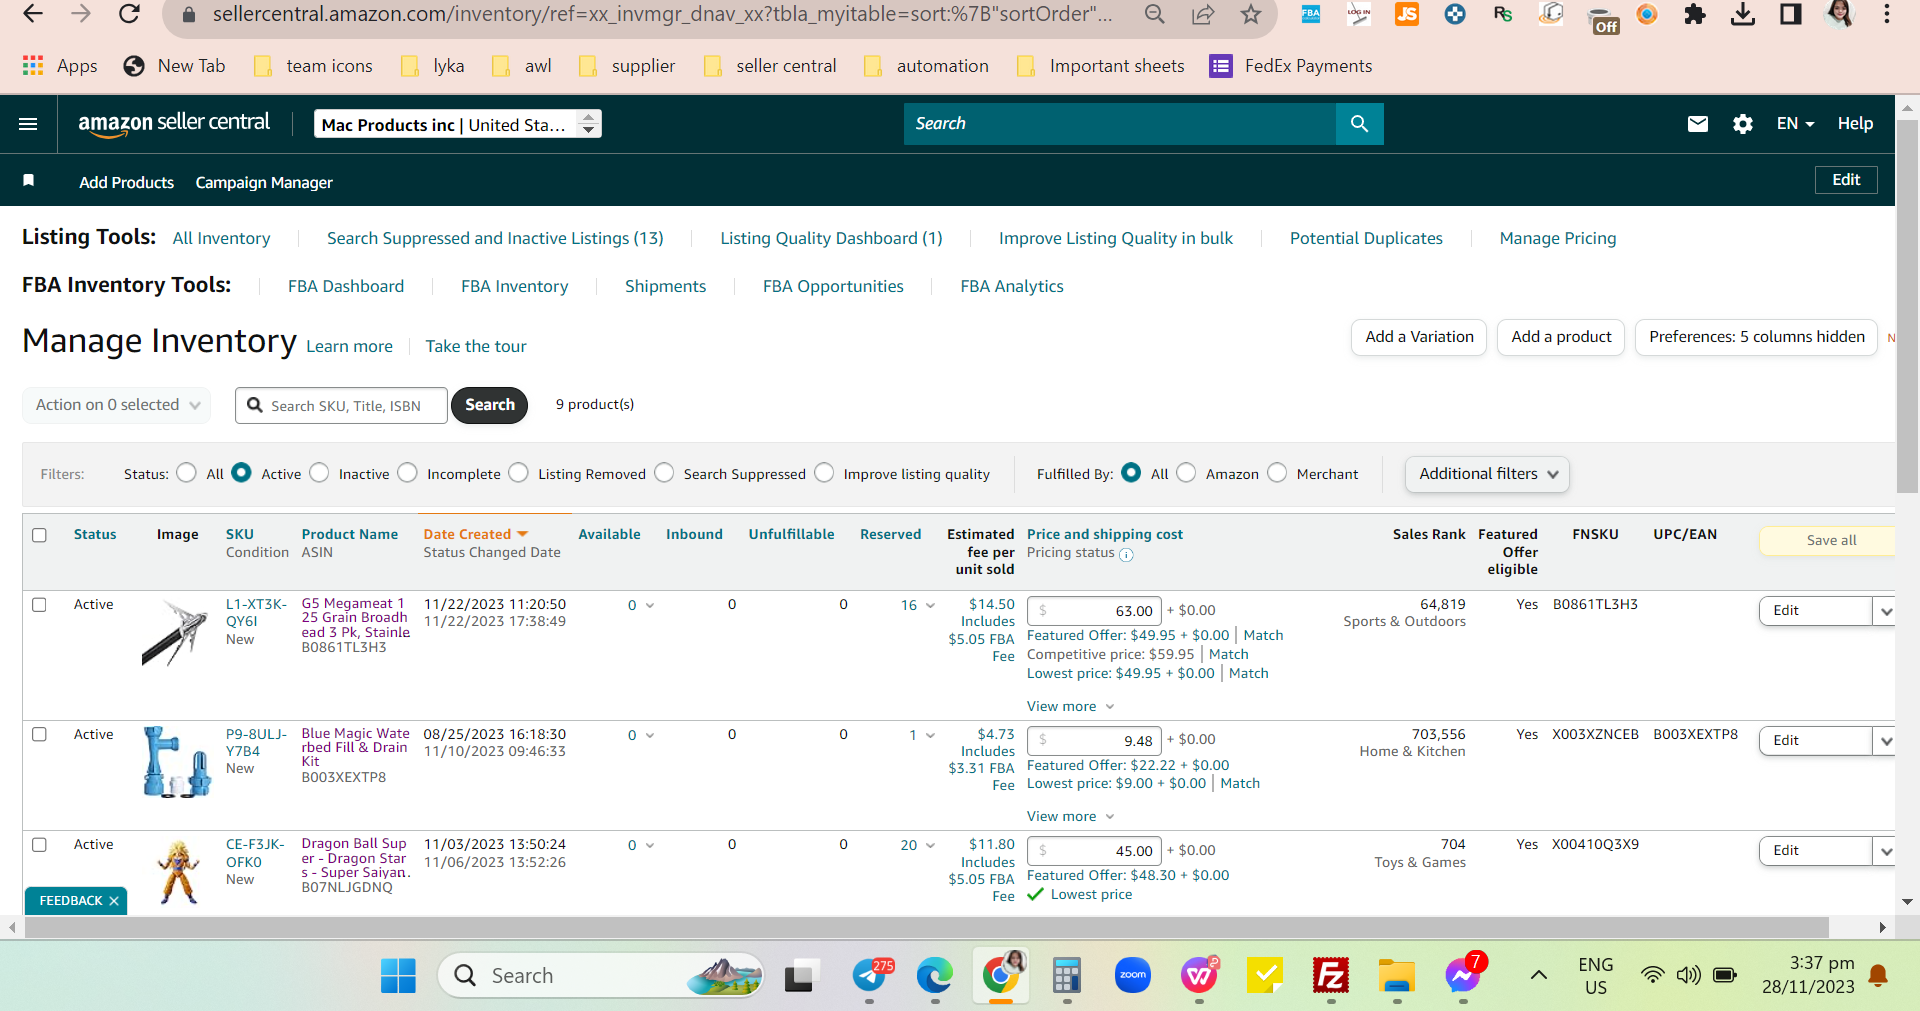Select Fulfilled By Merchant radio button

[x=1277, y=473]
